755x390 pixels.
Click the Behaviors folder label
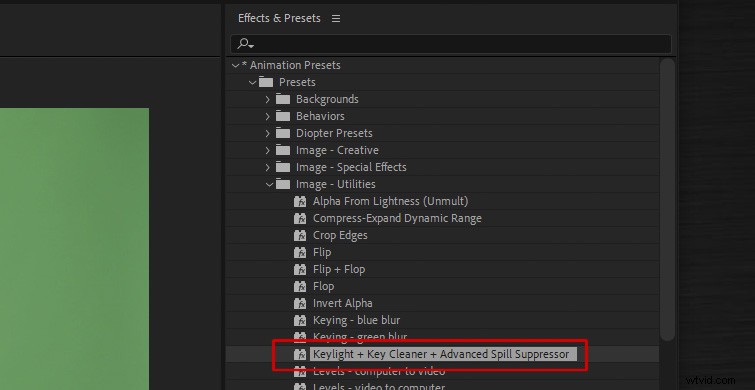pyautogui.click(x=320, y=116)
